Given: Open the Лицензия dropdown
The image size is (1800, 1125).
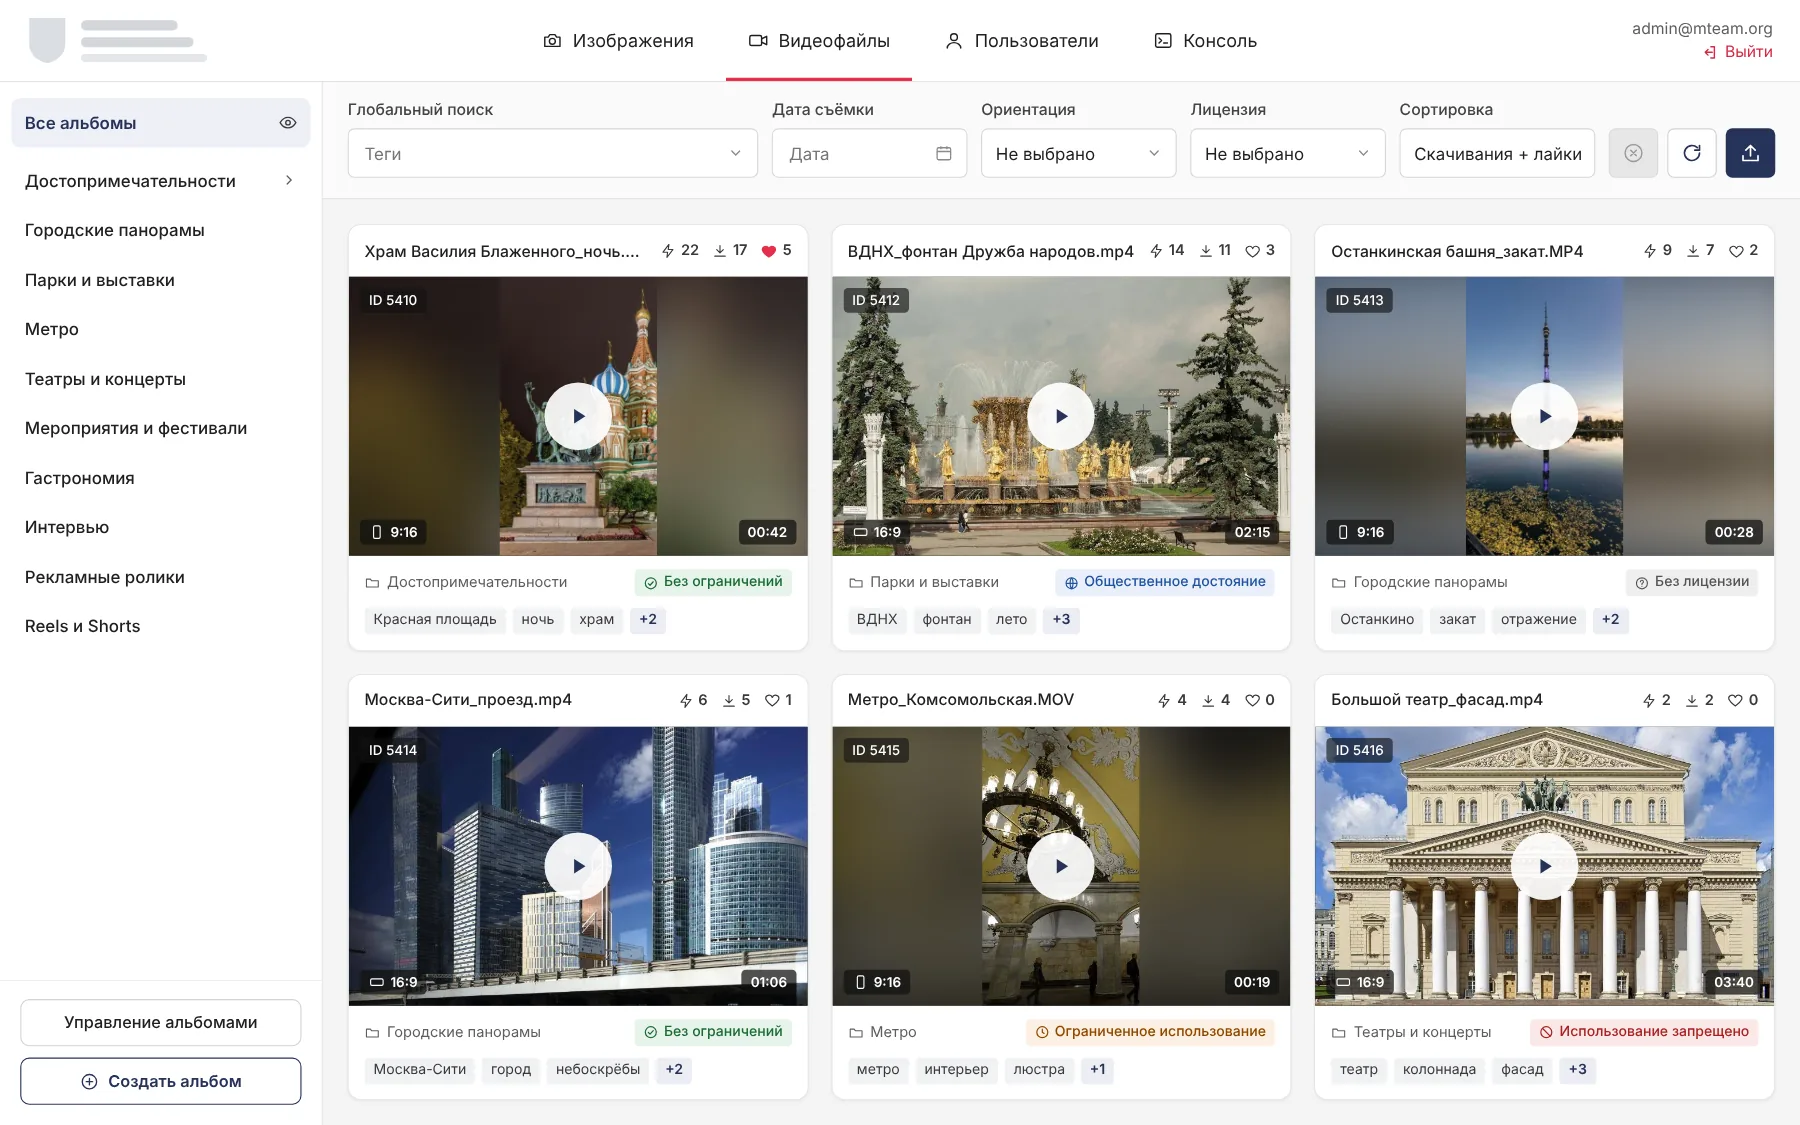Looking at the screenshot, I should 1287,153.
